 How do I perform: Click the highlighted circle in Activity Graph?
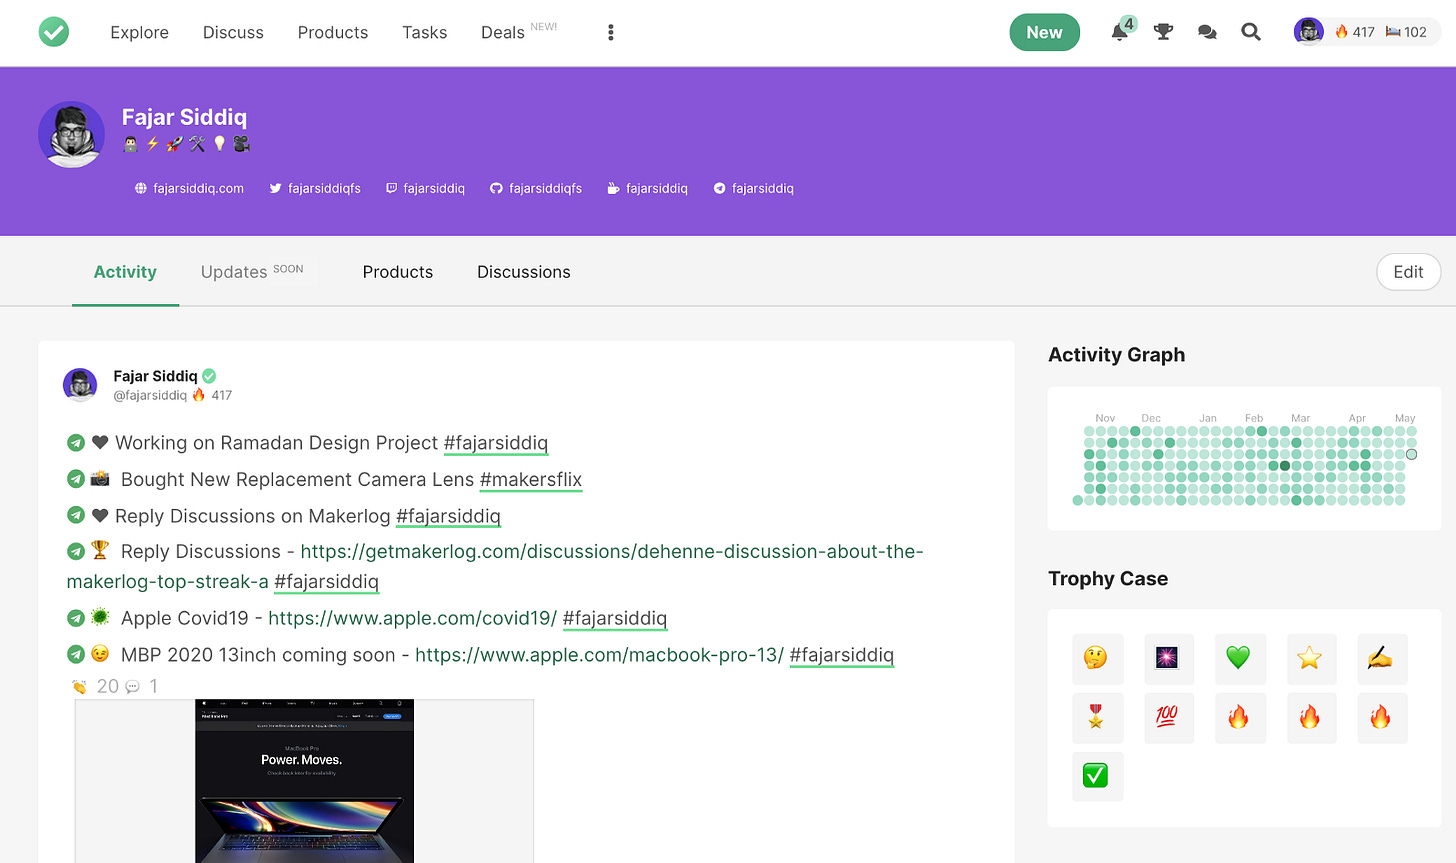tap(1411, 454)
